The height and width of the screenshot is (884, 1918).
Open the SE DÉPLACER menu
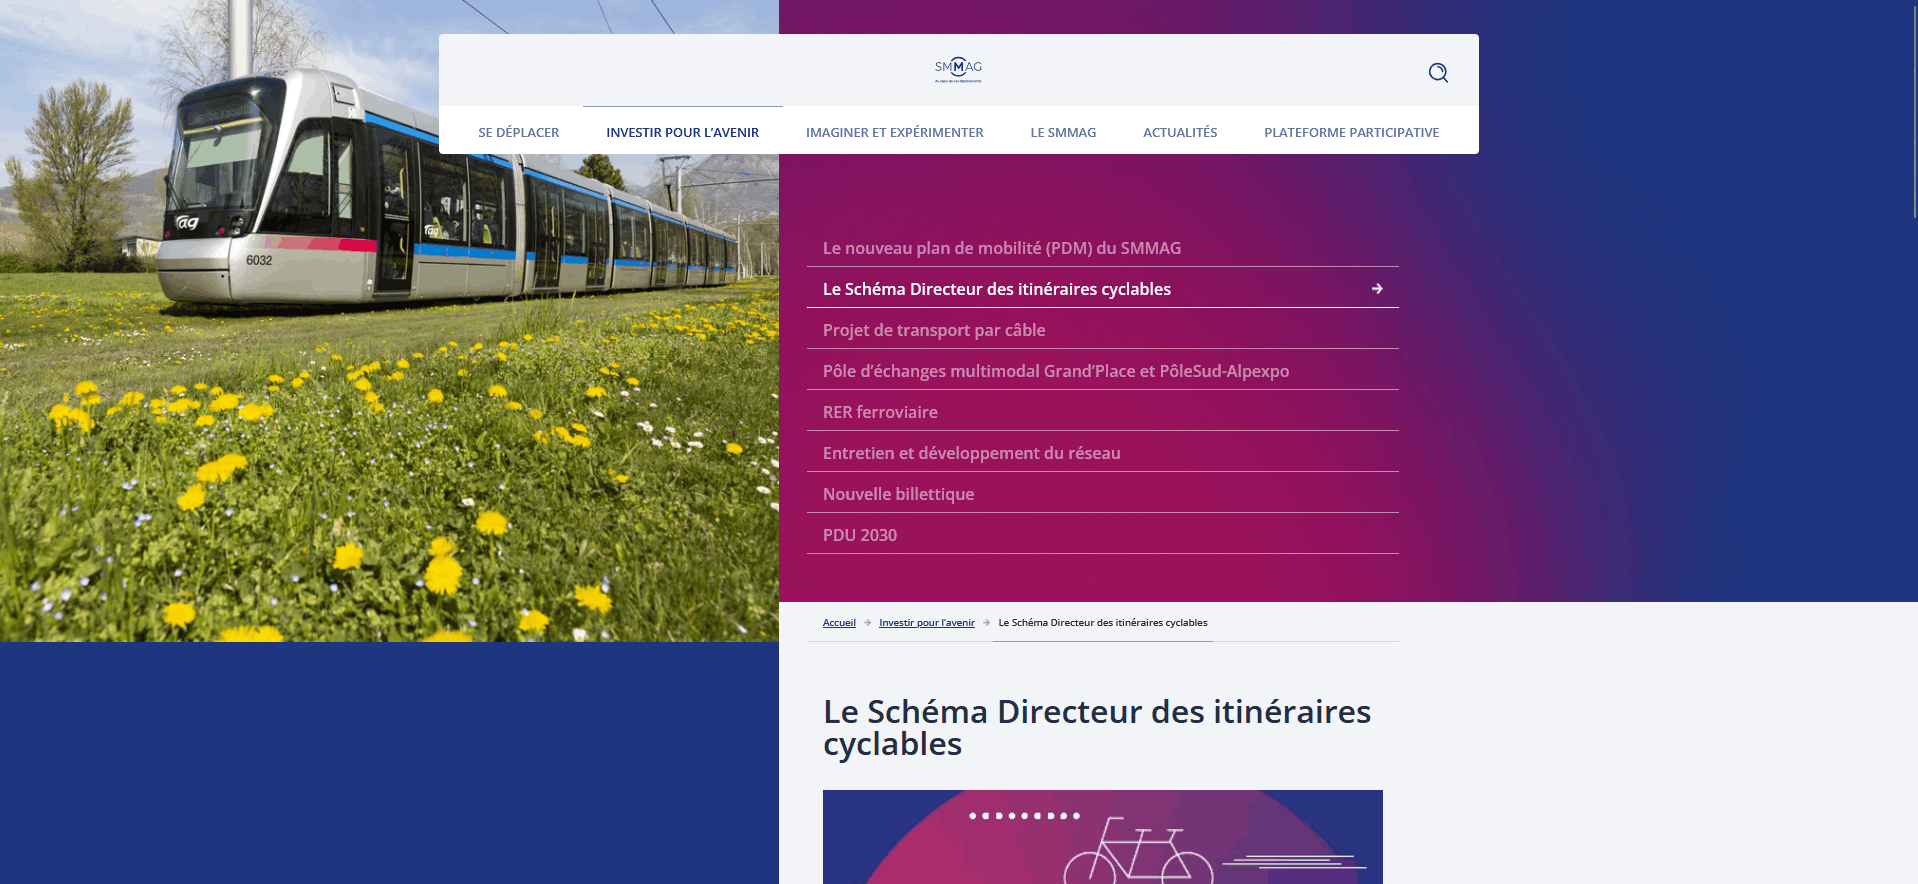[x=518, y=132]
